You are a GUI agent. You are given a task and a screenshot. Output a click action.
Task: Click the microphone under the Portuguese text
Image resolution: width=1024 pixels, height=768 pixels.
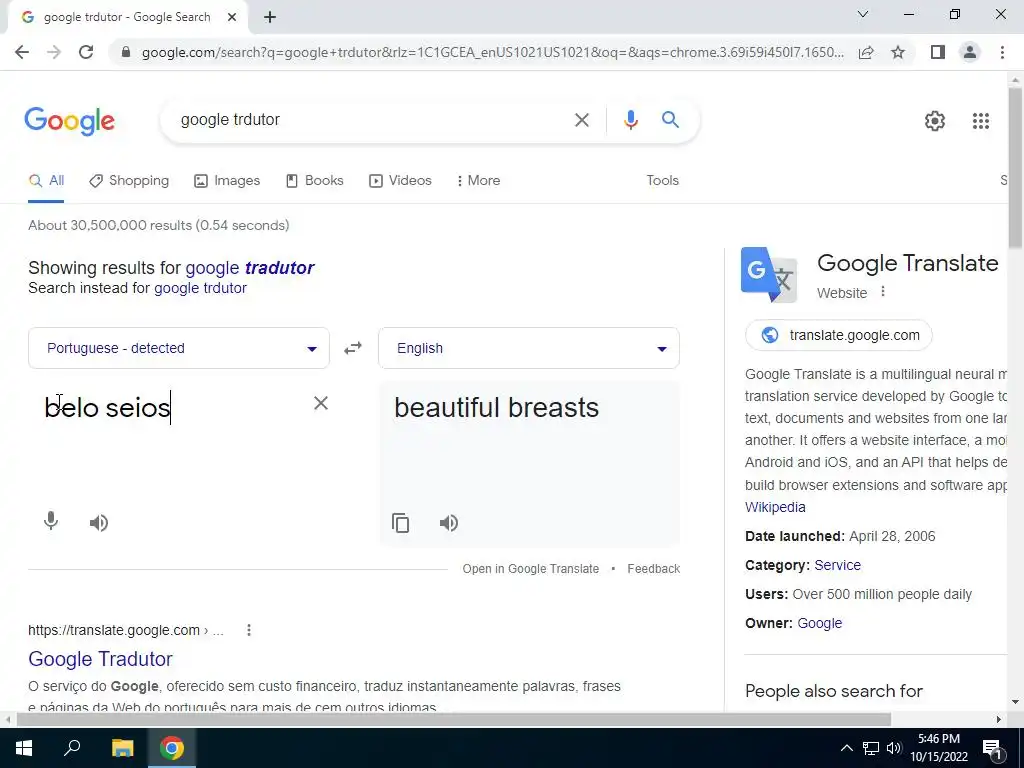pos(51,522)
